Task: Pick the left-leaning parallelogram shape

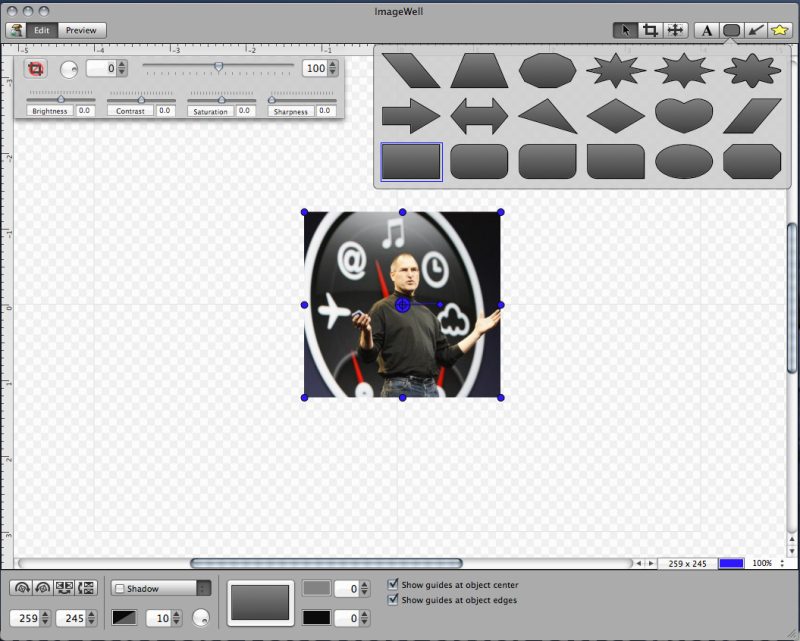Action: 411,70
